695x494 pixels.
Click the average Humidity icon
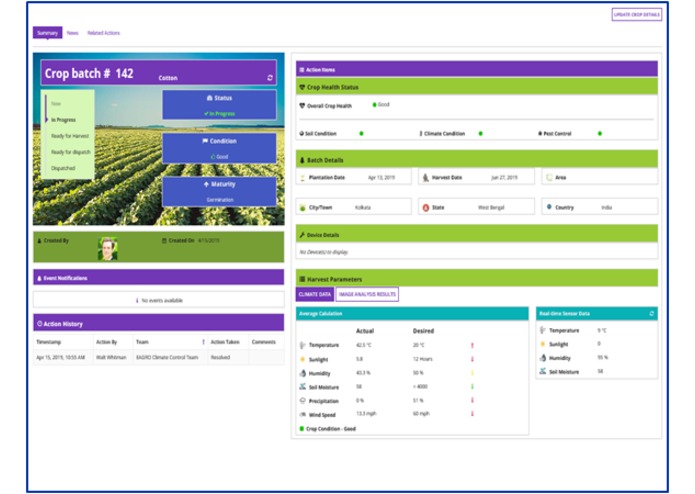[x=302, y=373]
